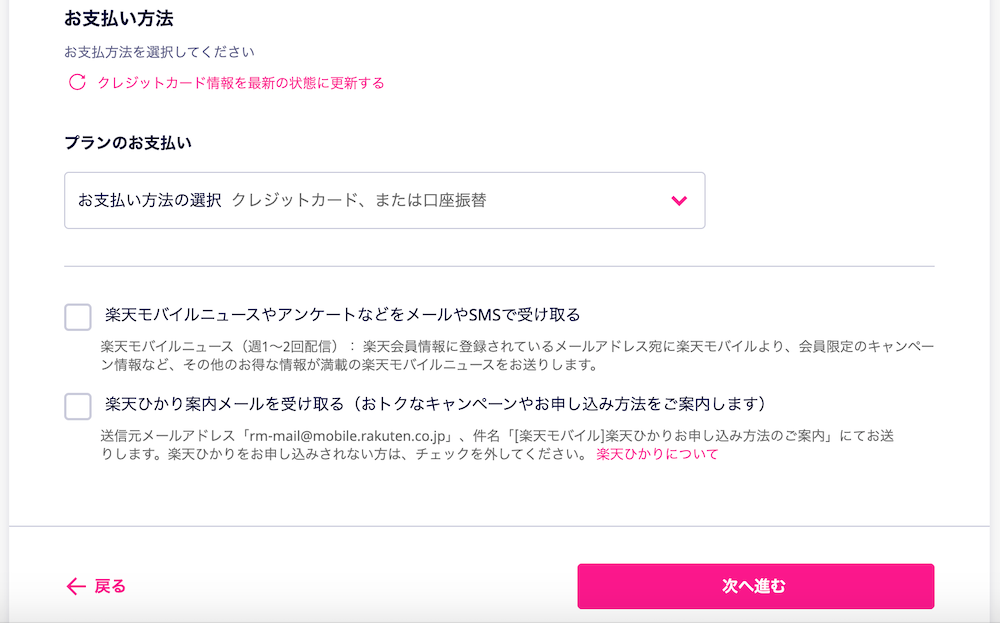Go back with the 戻る link
Screen dimensions: 1000x623
point(110,587)
